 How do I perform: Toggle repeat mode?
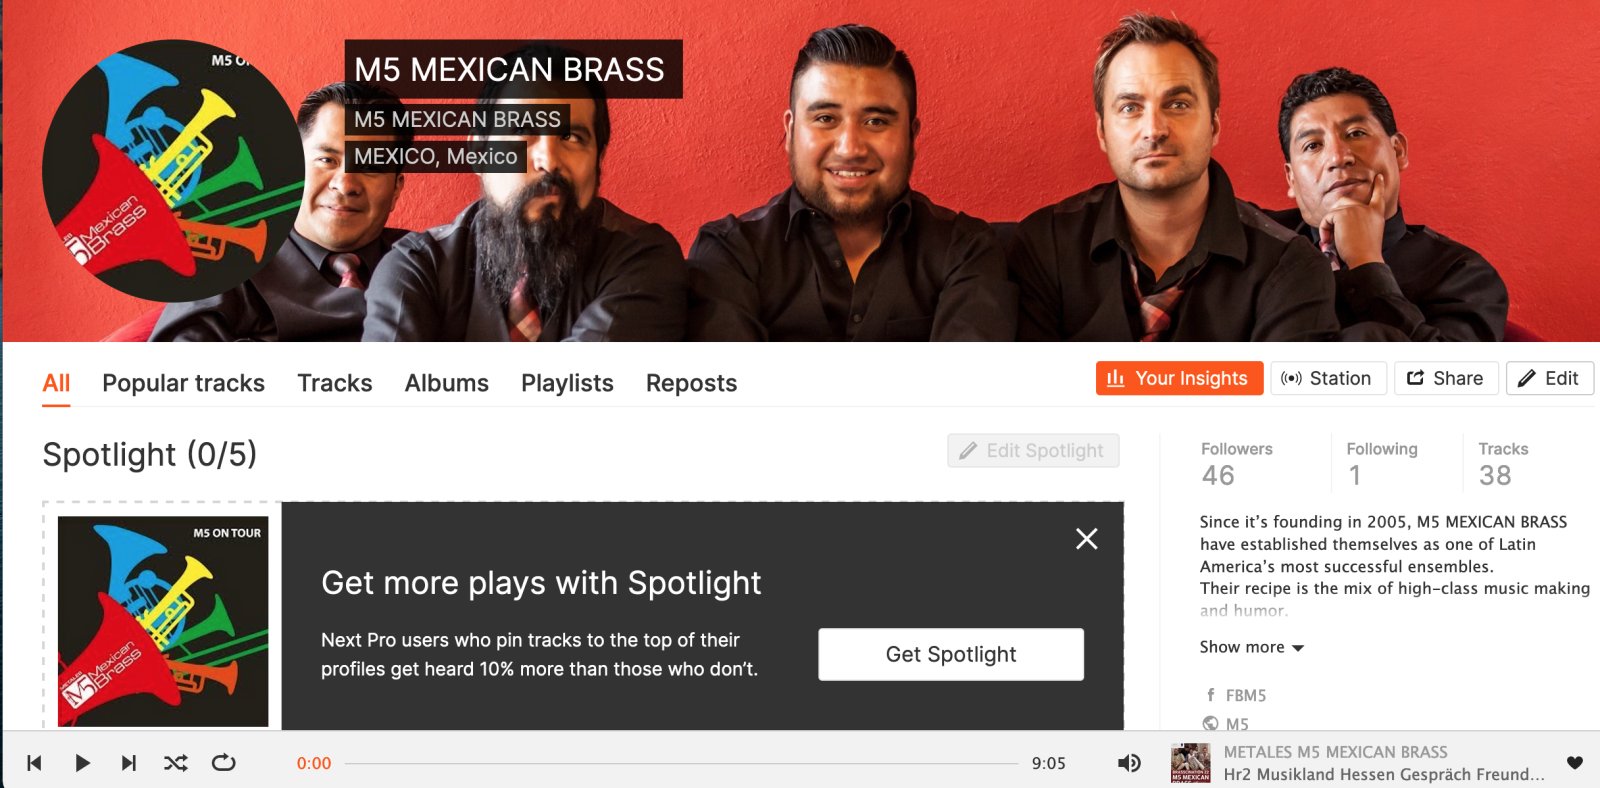[x=224, y=763]
